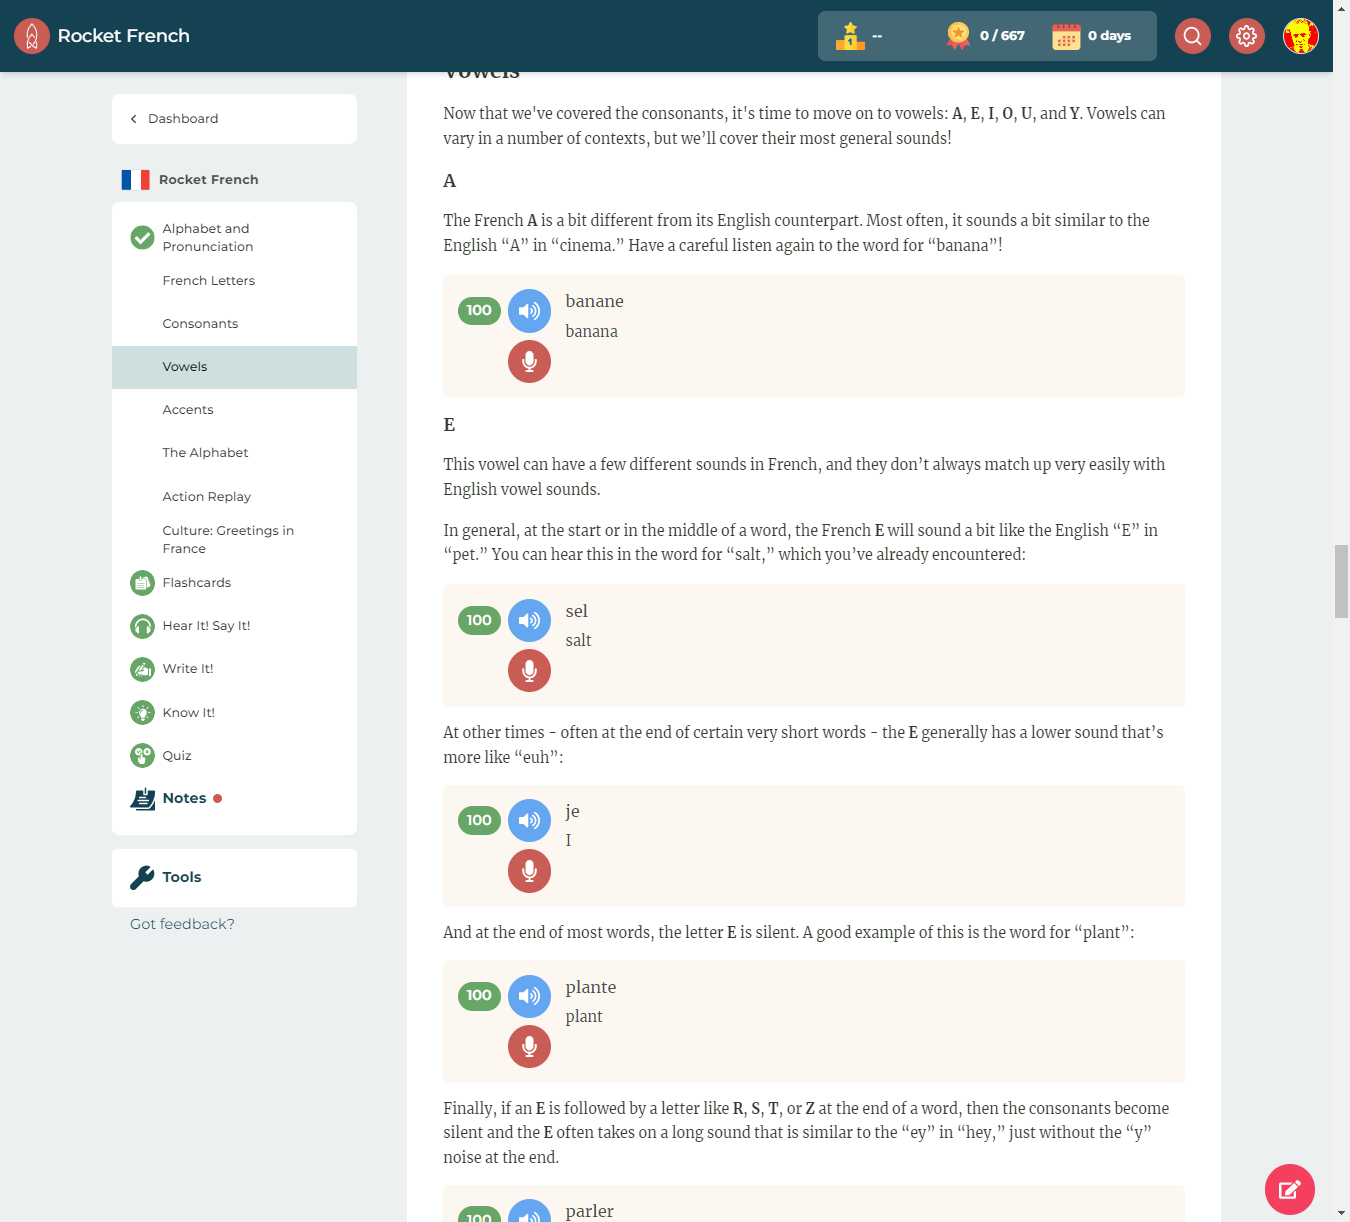Click the Flashcards icon in sidebar
Screen dimensions: 1350x1222
(x=143, y=583)
